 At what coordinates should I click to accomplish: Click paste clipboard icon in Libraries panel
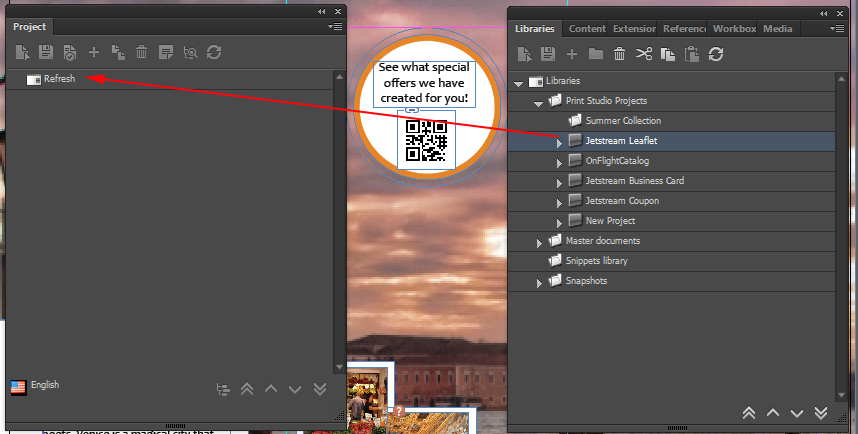[x=692, y=54]
